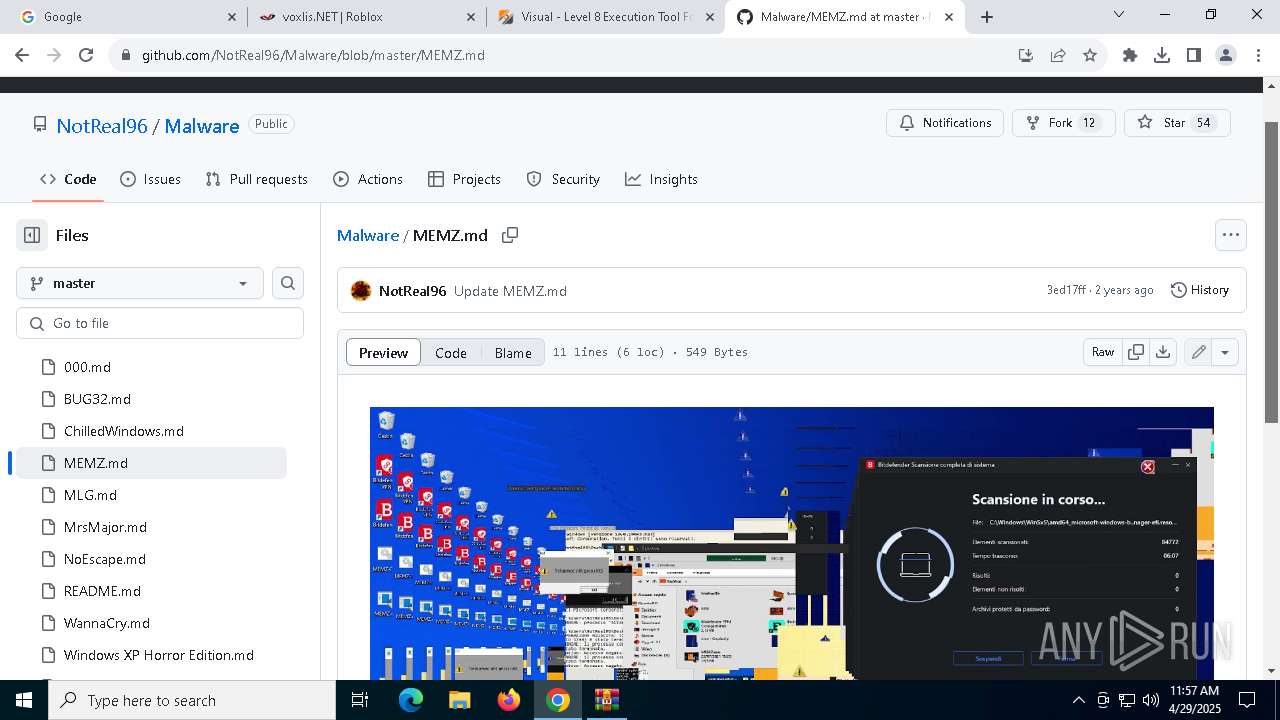Open 000.md in file tree
The height and width of the screenshot is (720, 1280).
pos(87,367)
